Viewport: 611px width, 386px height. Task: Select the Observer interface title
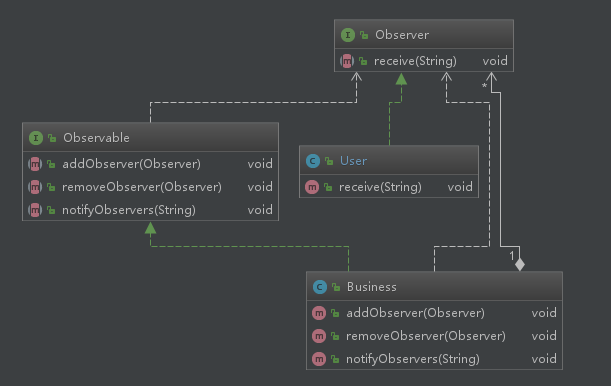click(402, 35)
